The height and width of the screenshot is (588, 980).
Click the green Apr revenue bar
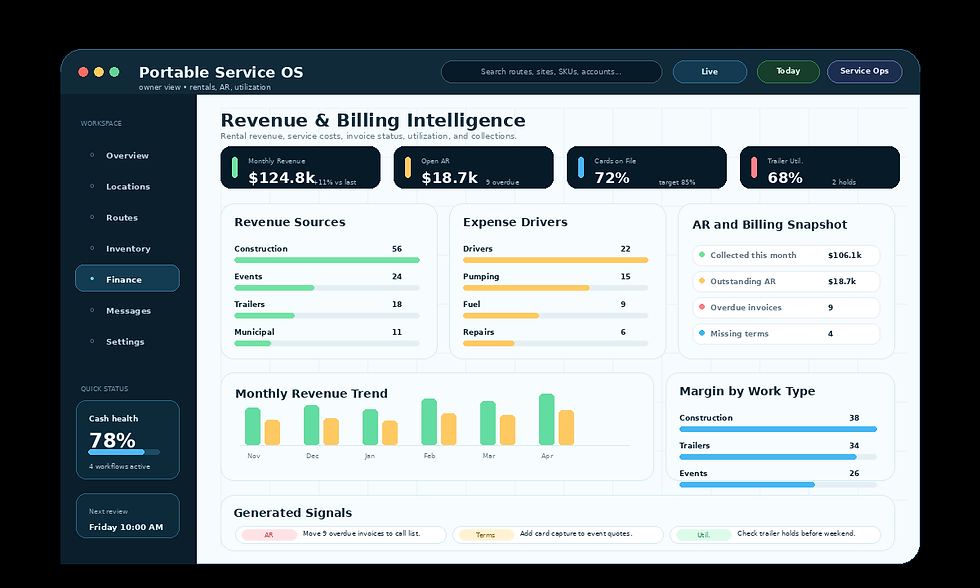[x=547, y=419]
